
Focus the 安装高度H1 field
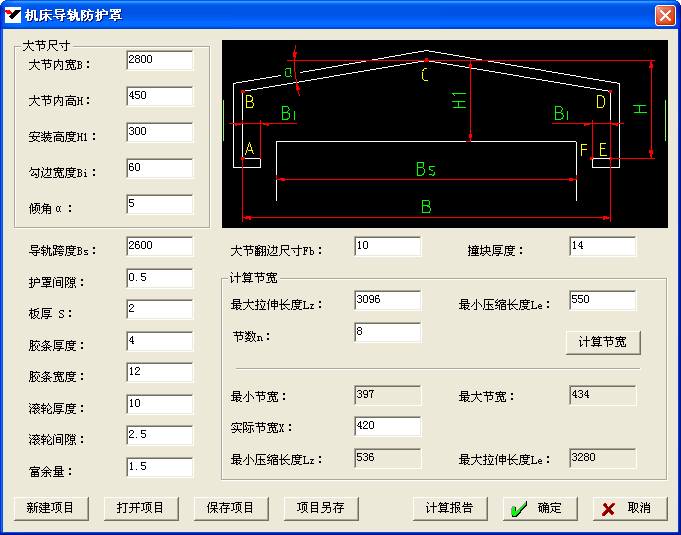coord(159,132)
